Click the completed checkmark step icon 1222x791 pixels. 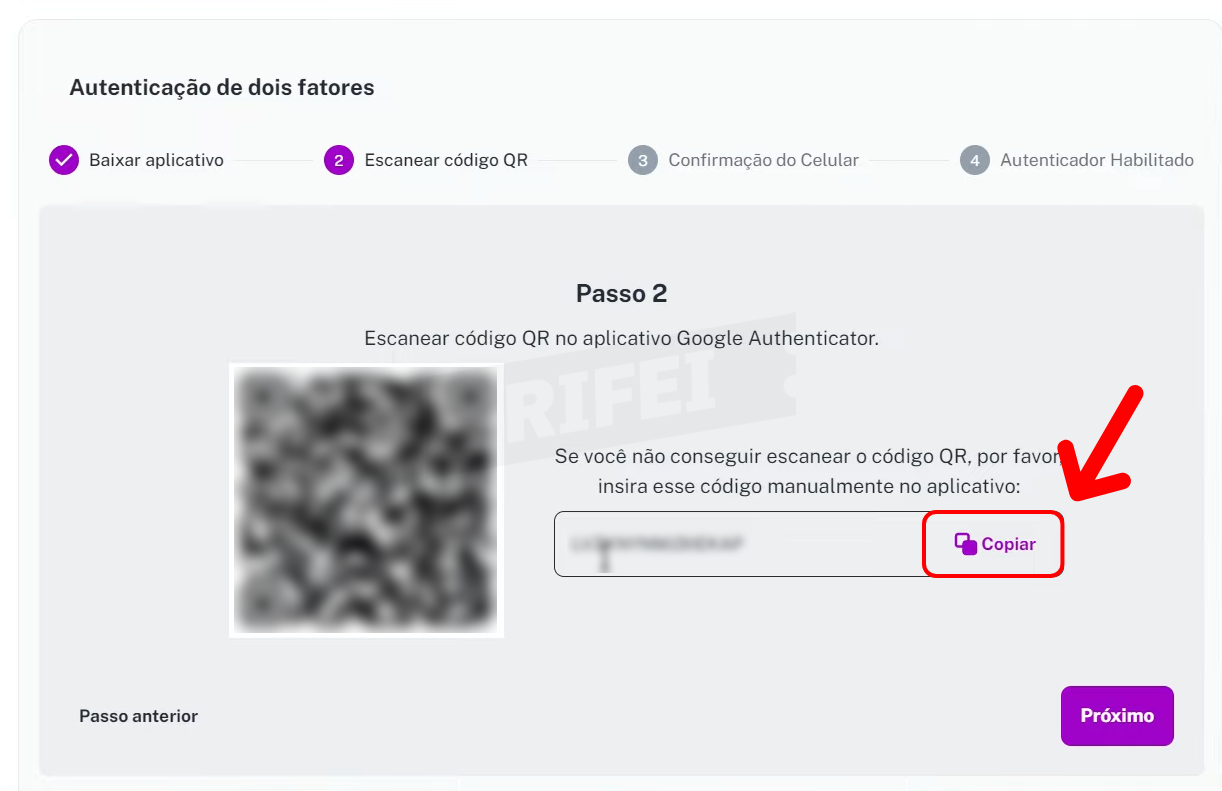pyautogui.click(x=64, y=160)
